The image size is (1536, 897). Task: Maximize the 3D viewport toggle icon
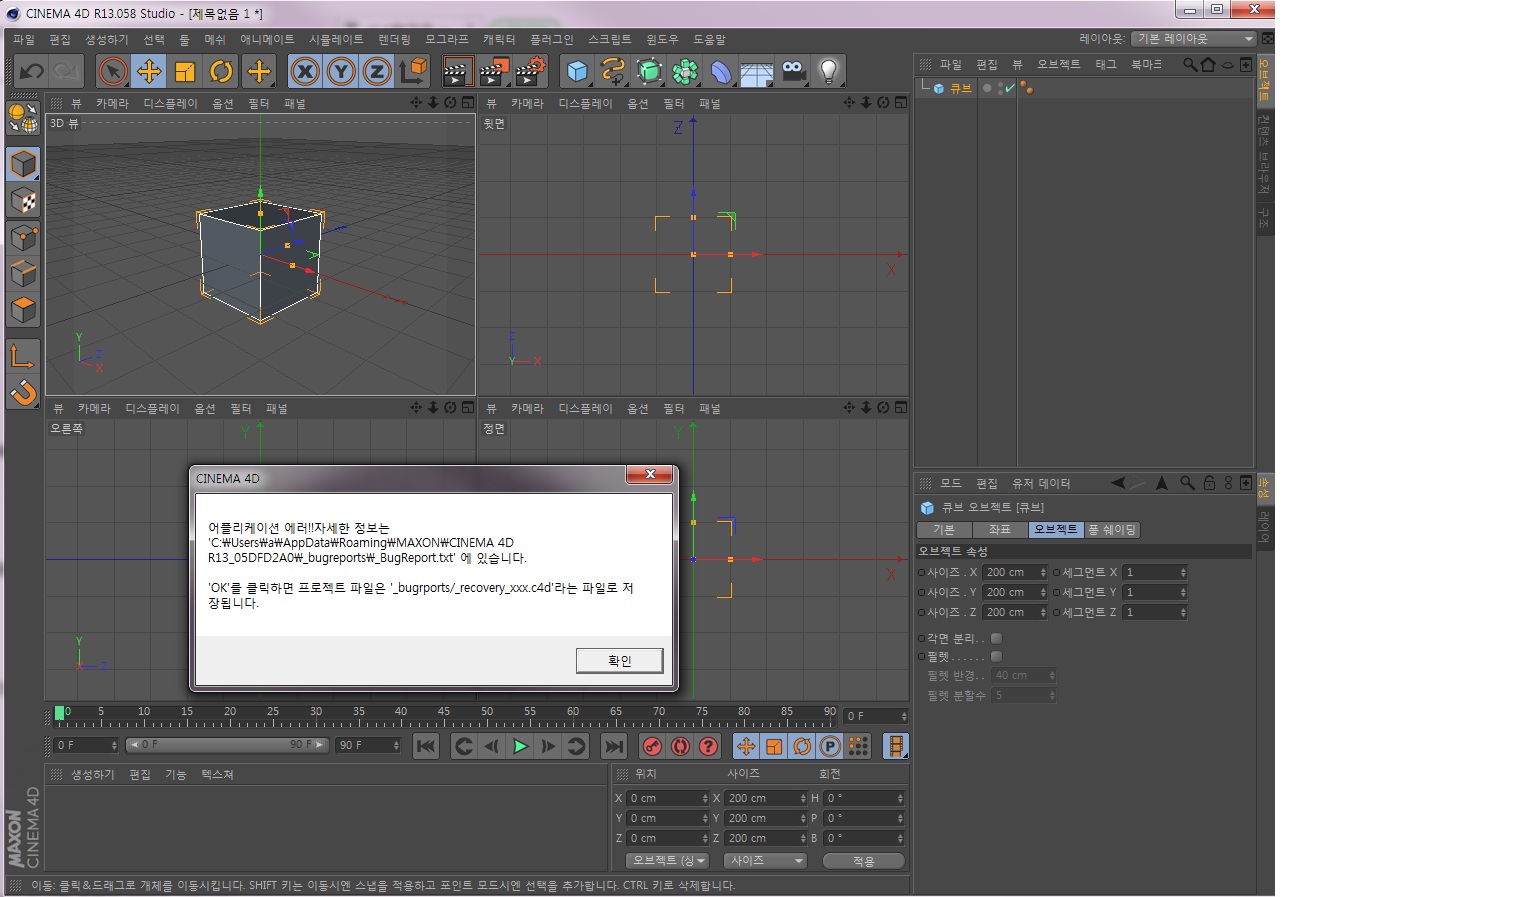click(467, 103)
